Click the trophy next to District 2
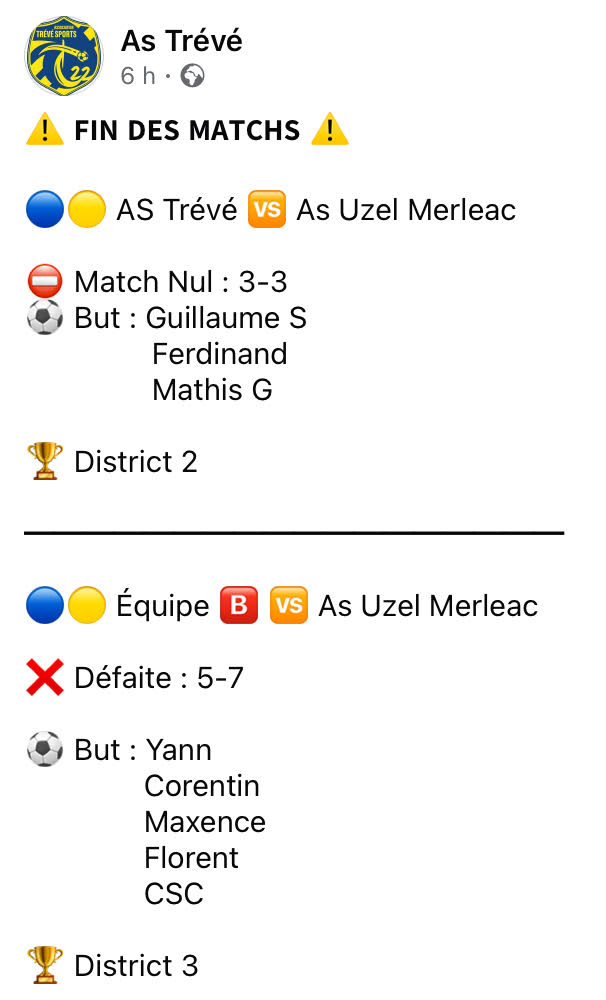606x1000 pixels. tap(45, 462)
